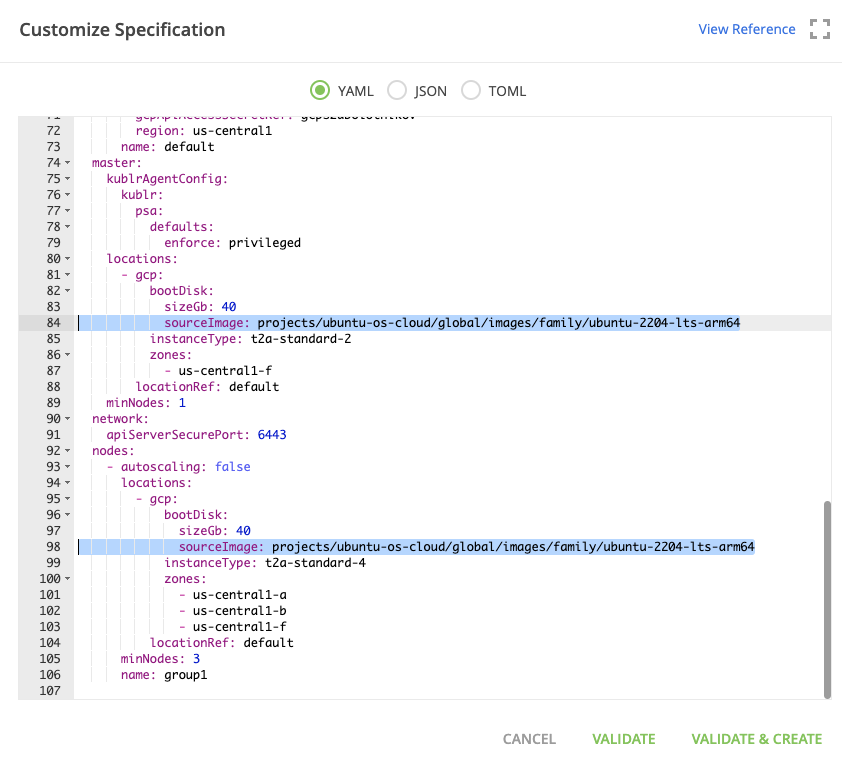Open the View Reference link
842x768 pixels.
tap(746, 29)
